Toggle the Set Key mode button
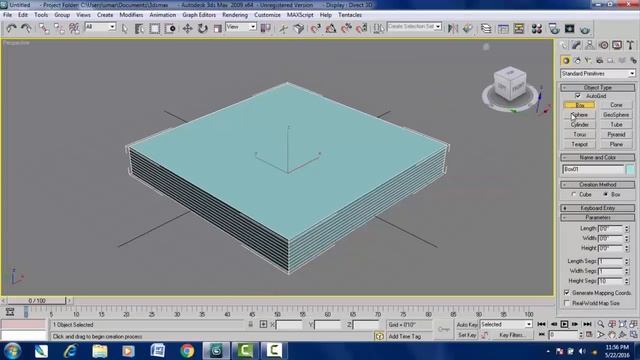Screen dimensions: 640x360 (x=467, y=335)
